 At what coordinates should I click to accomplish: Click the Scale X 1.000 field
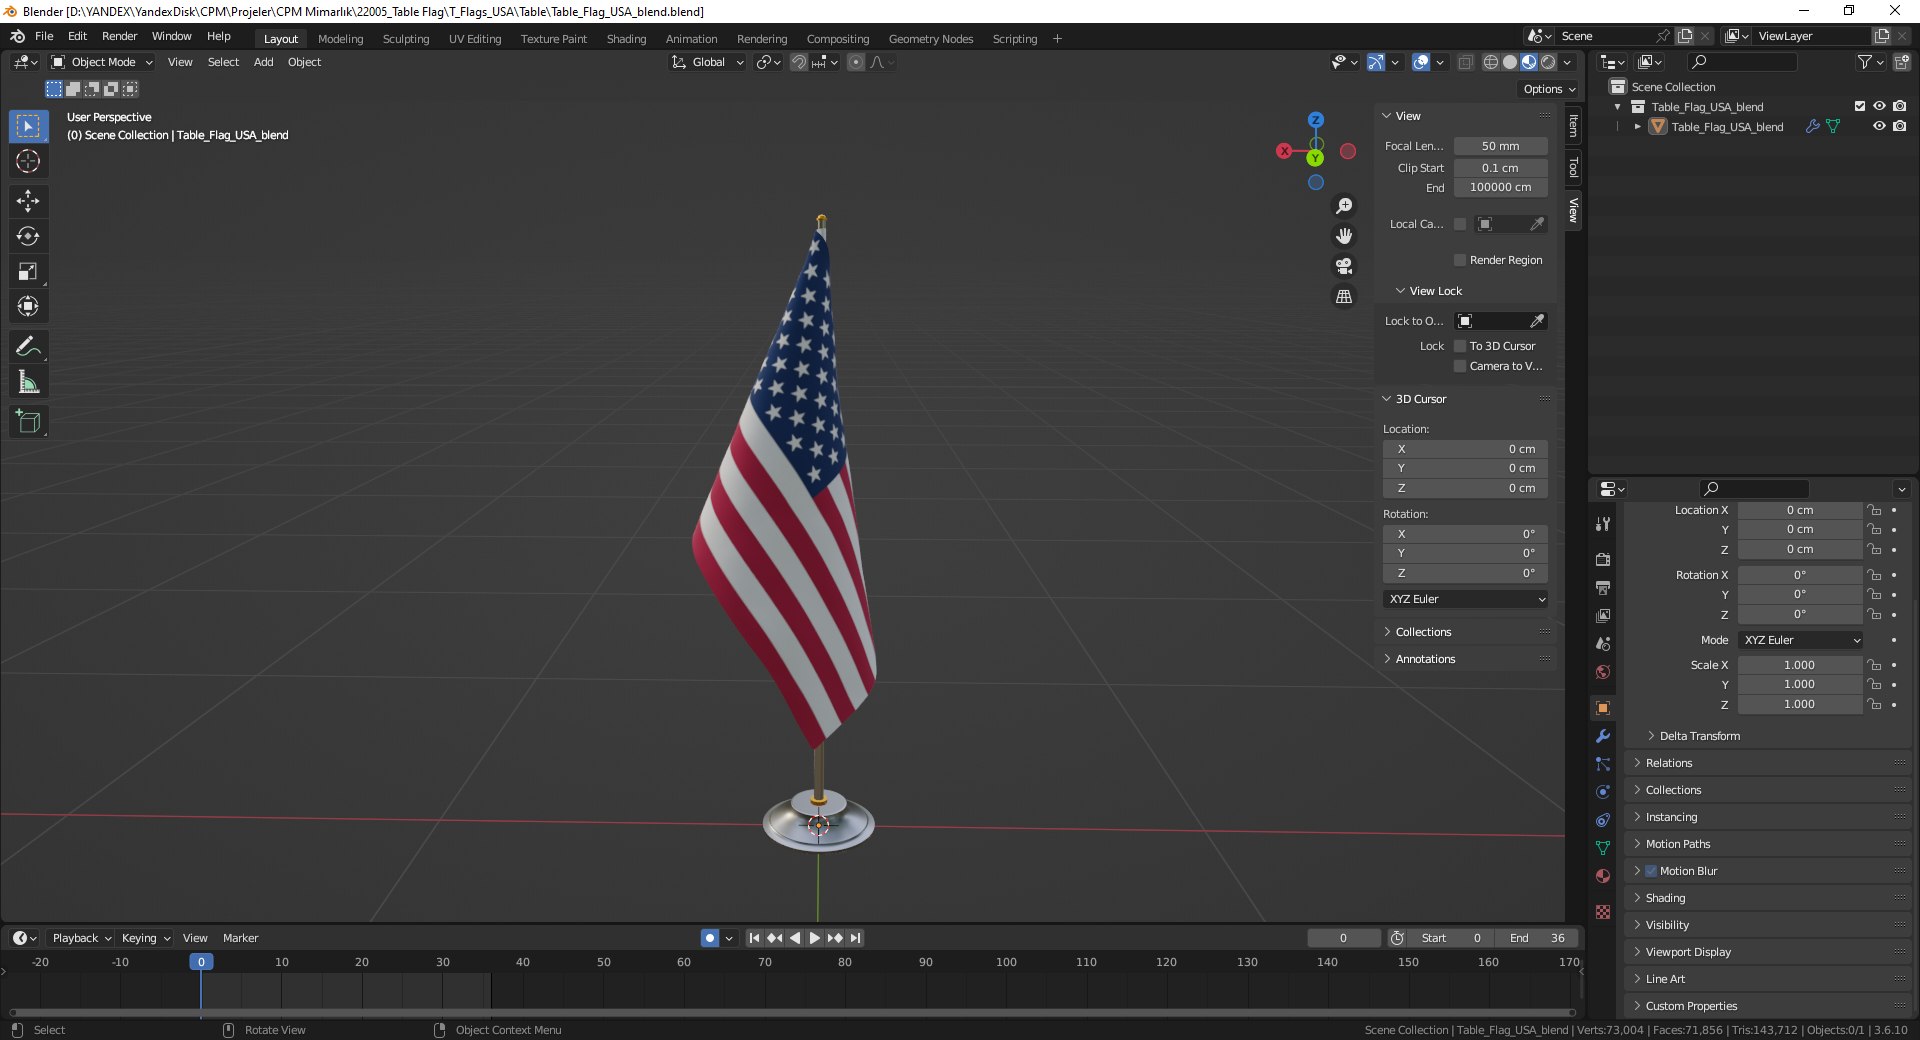click(x=1799, y=665)
